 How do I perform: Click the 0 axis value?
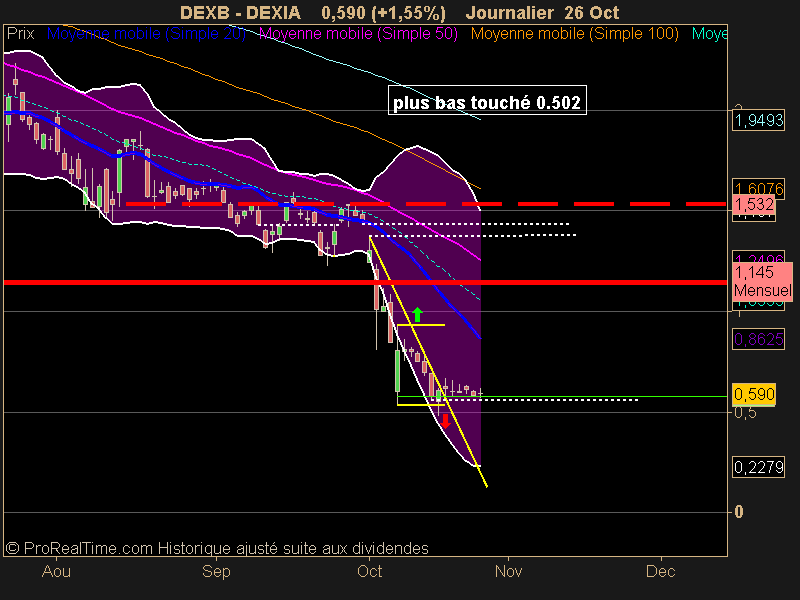click(739, 512)
